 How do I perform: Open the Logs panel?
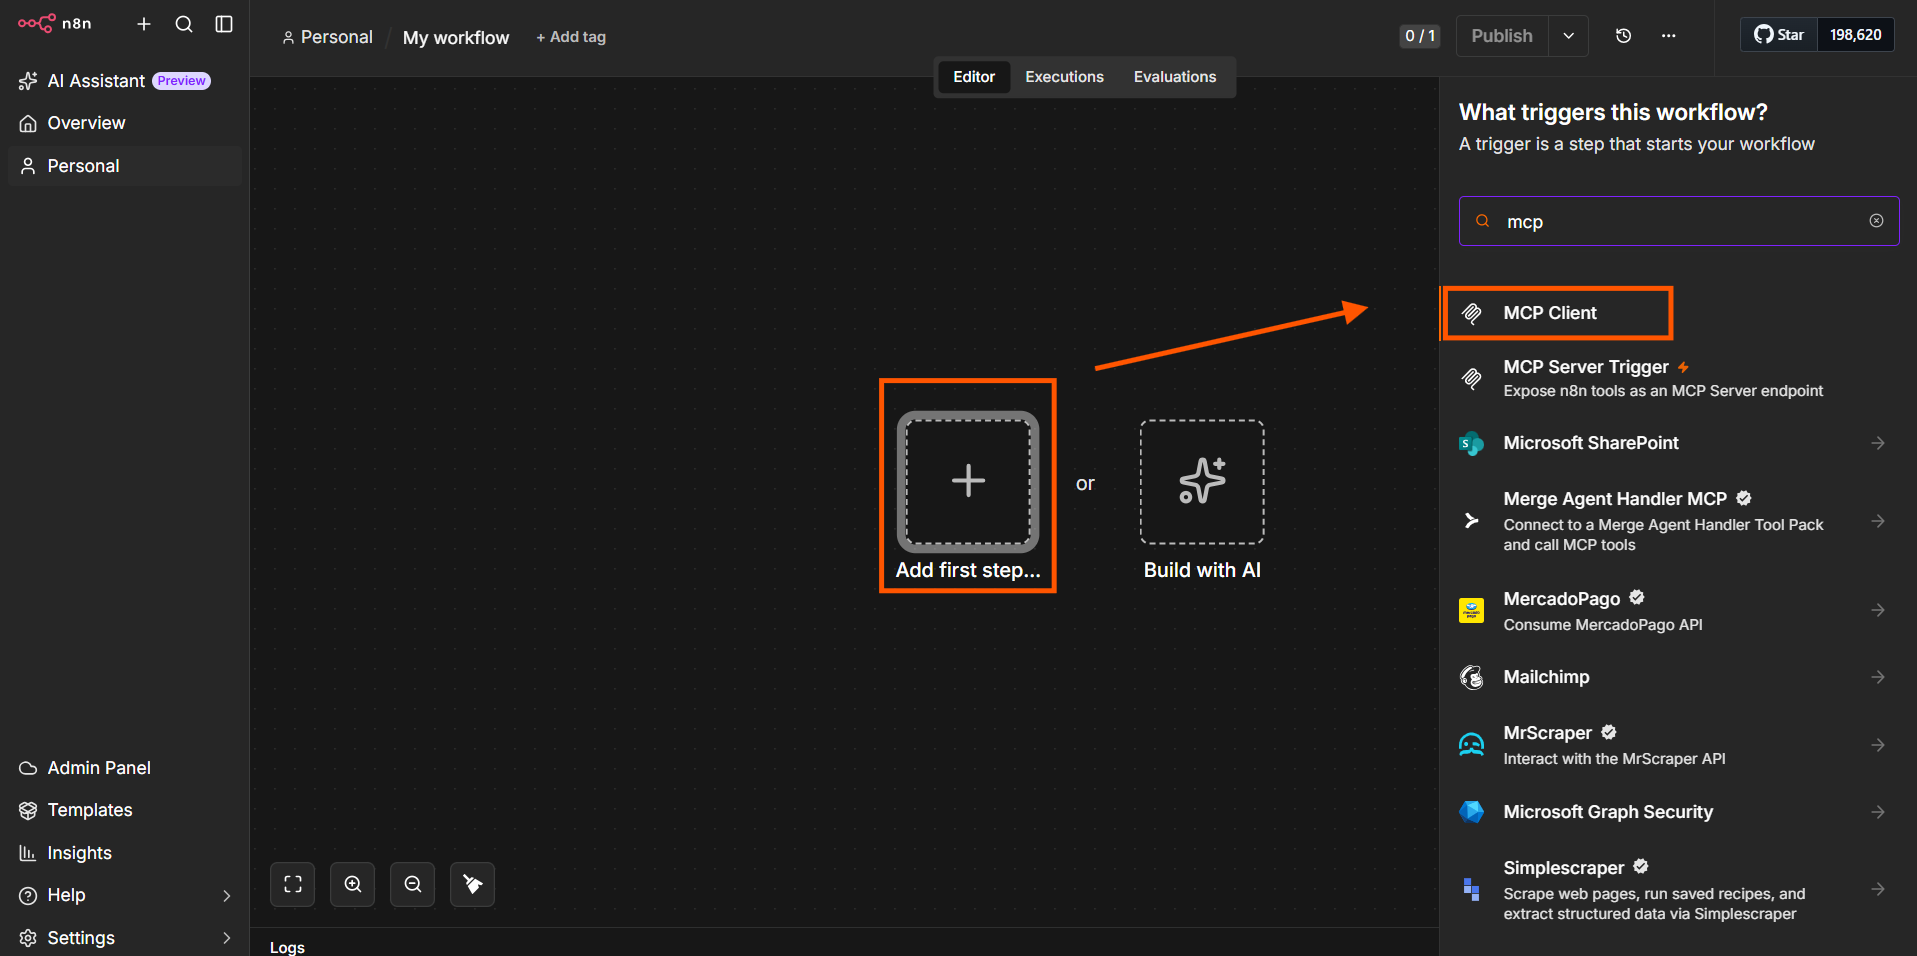(x=288, y=947)
